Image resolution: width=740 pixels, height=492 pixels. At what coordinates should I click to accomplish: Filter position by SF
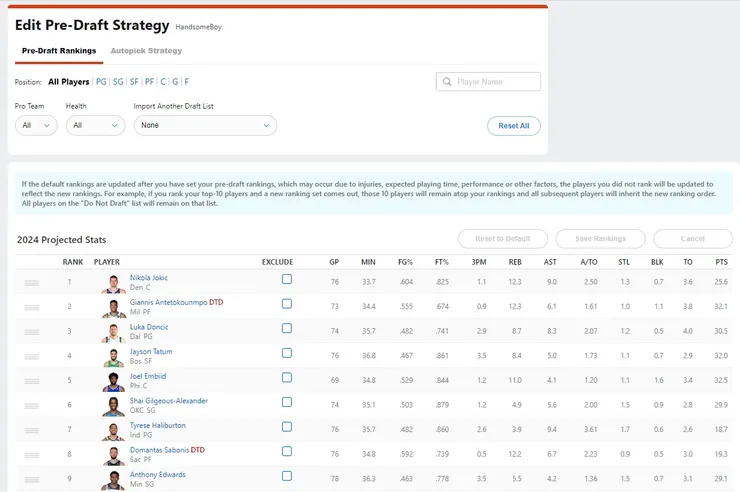click(134, 82)
